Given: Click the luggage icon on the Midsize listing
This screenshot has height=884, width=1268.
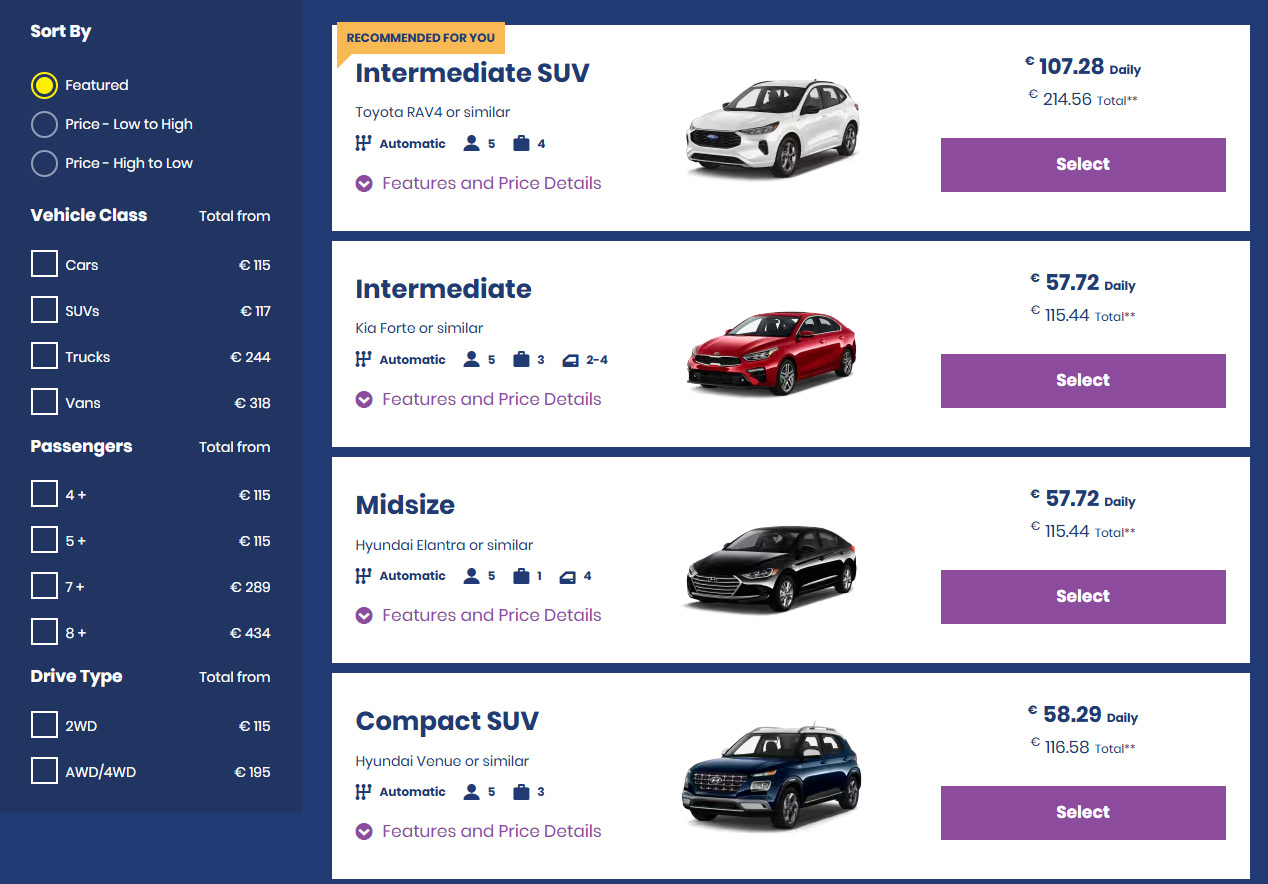Looking at the screenshot, I should [x=521, y=576].
